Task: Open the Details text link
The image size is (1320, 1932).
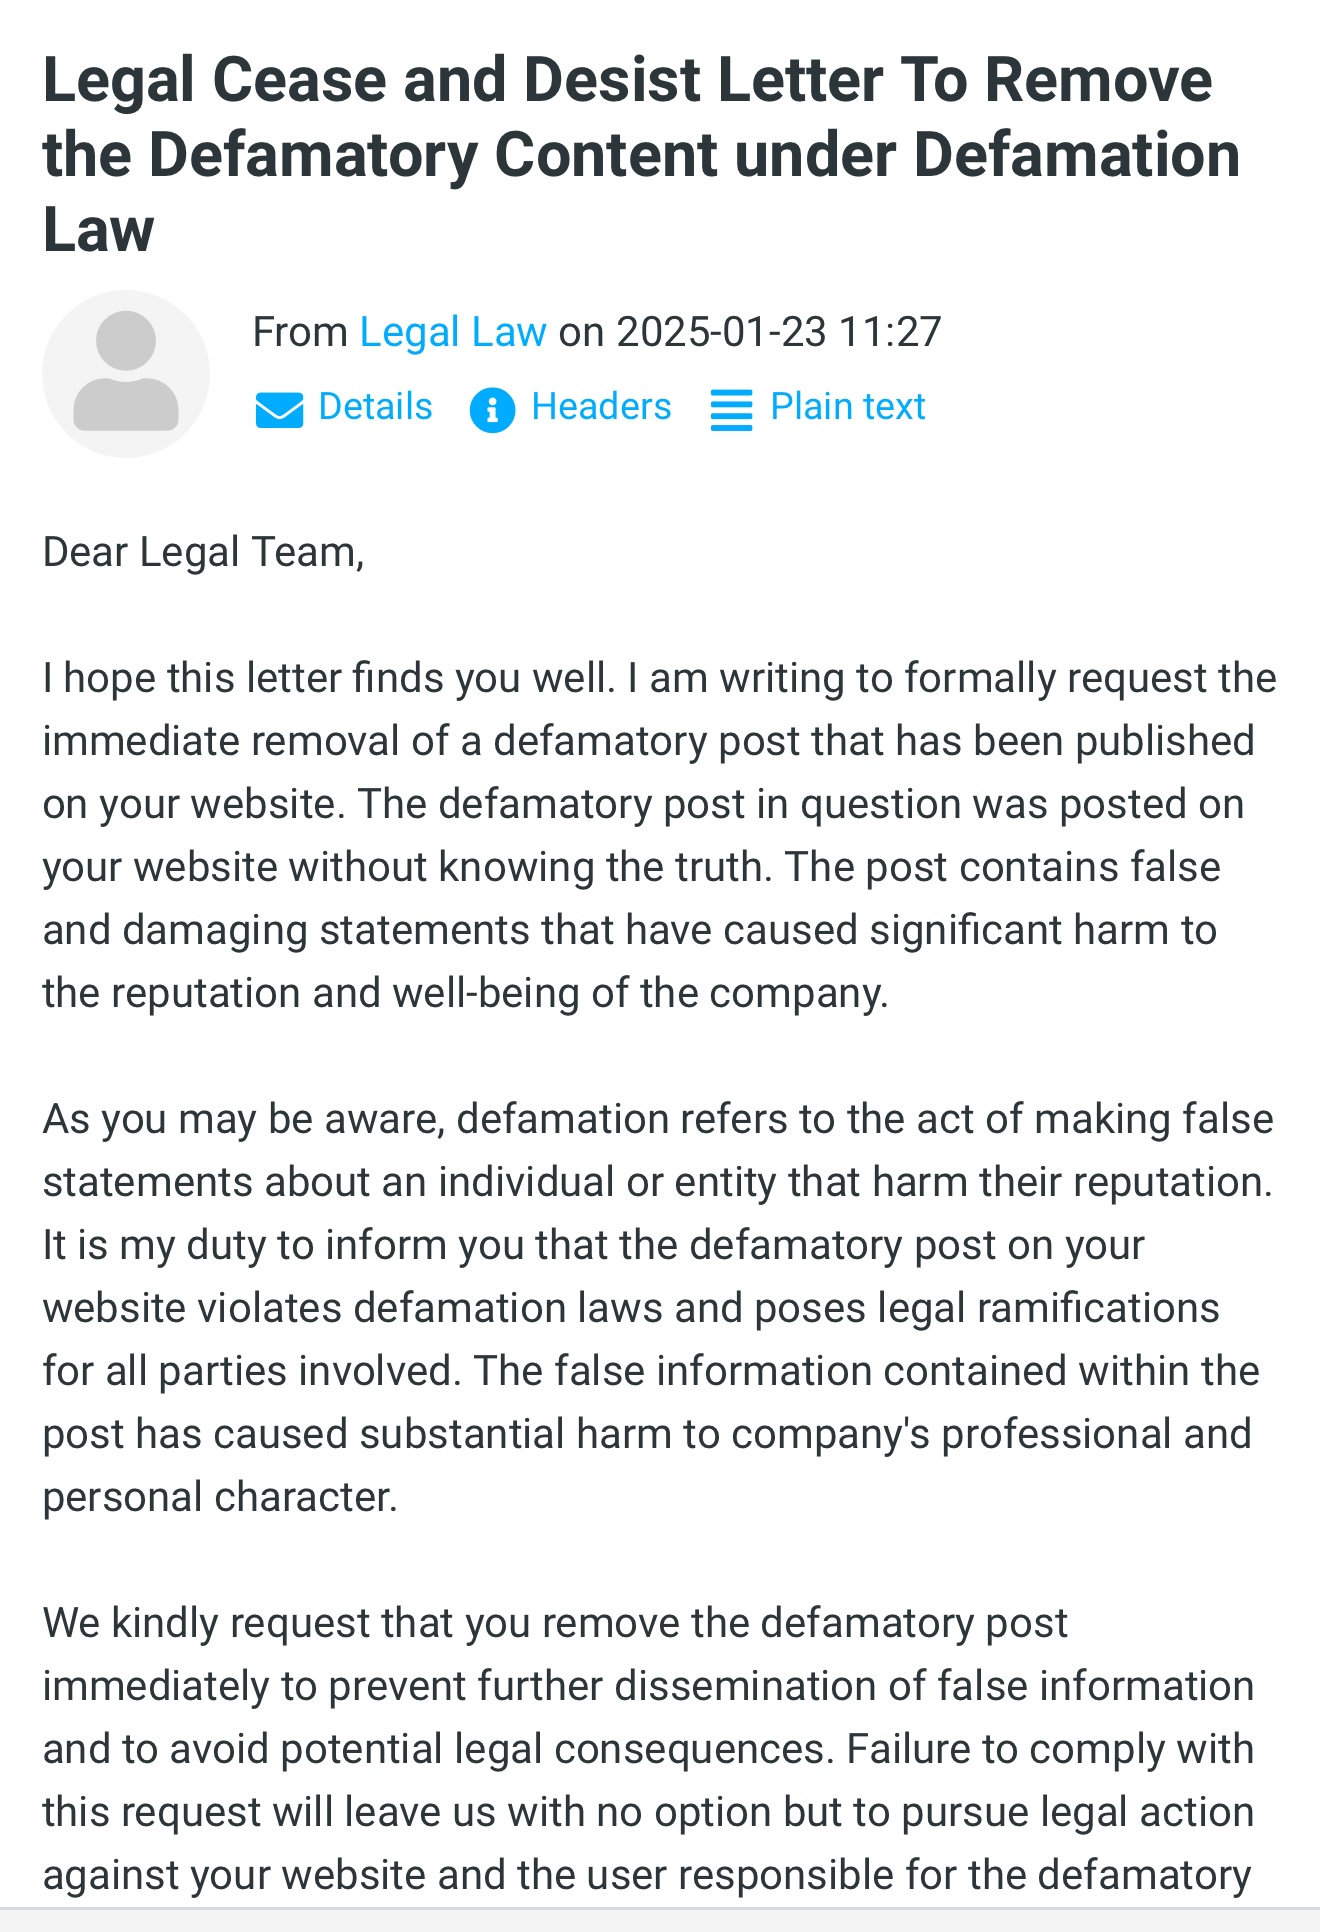Action: click(375, 407)
